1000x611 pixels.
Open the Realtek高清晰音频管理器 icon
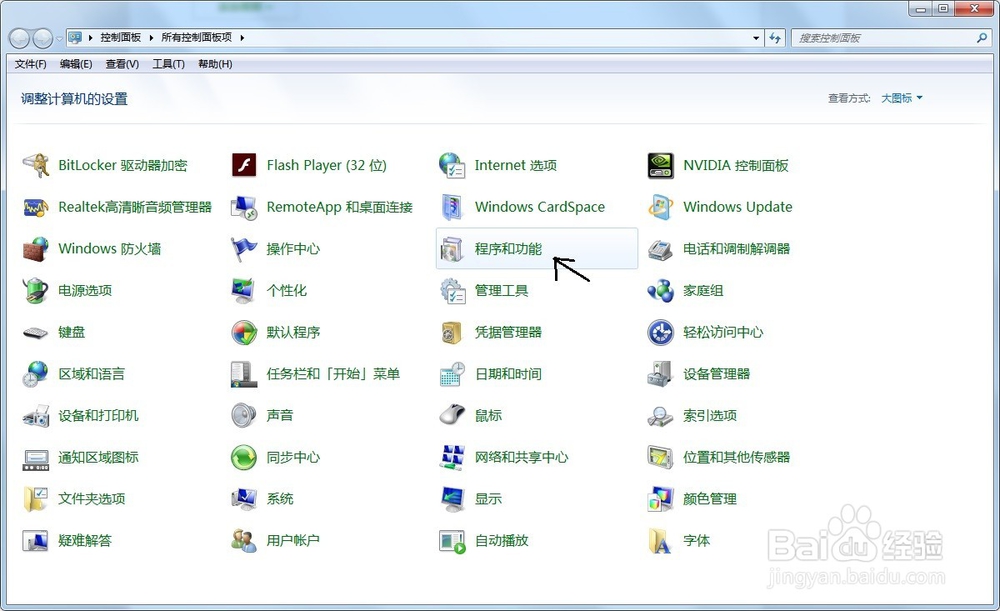tap(36, 207)
